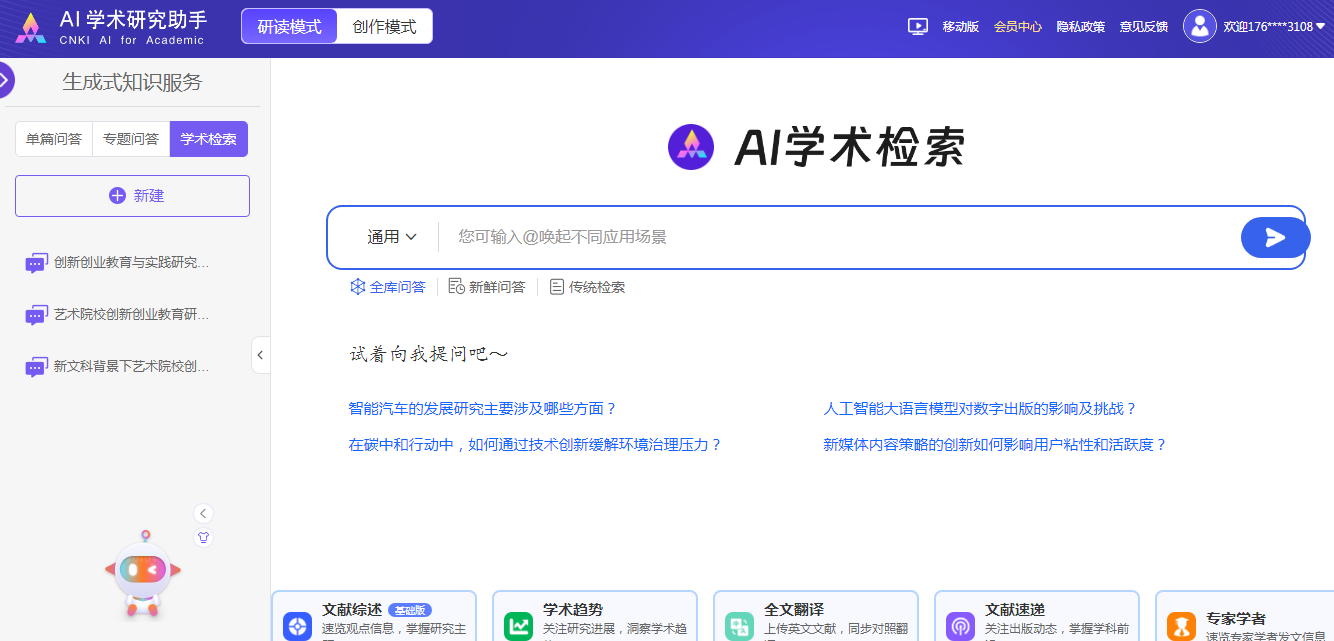Viewport: 1334px width, 641px height.
Task: Open the 全文翻译 card title
Action: point(794,610)
